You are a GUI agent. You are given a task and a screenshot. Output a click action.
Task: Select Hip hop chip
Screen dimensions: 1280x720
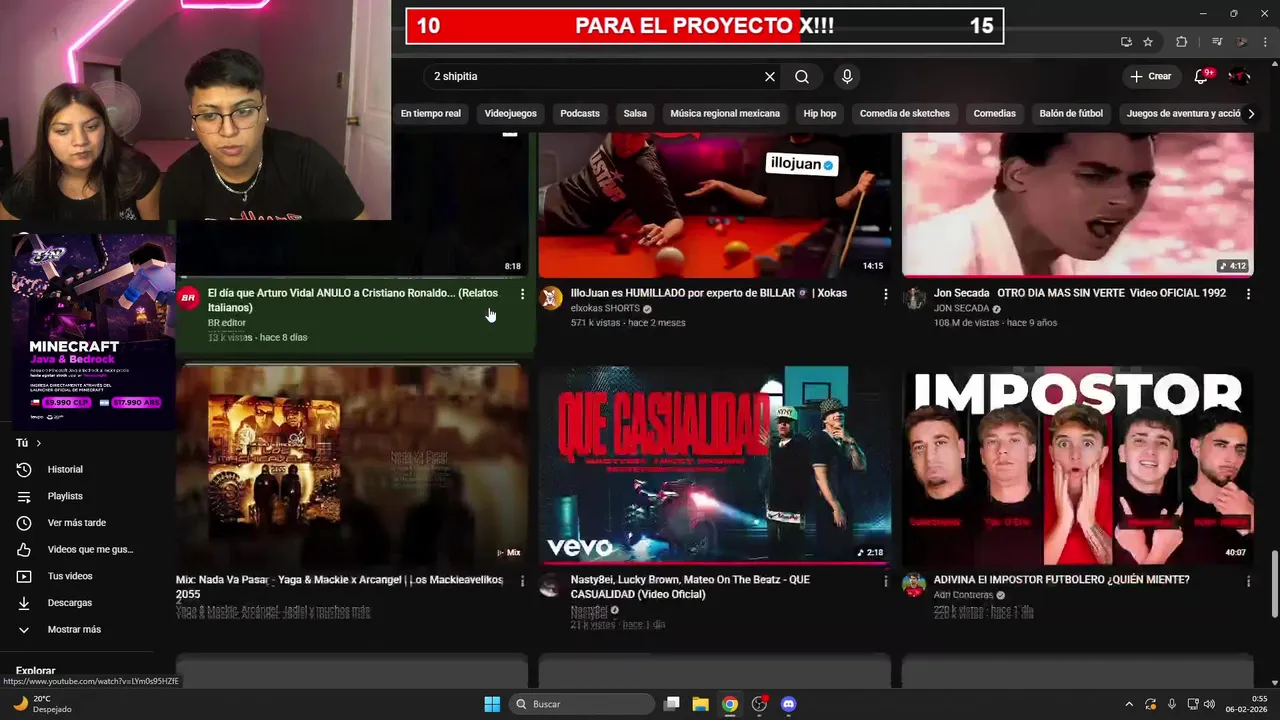pos(820,114)
